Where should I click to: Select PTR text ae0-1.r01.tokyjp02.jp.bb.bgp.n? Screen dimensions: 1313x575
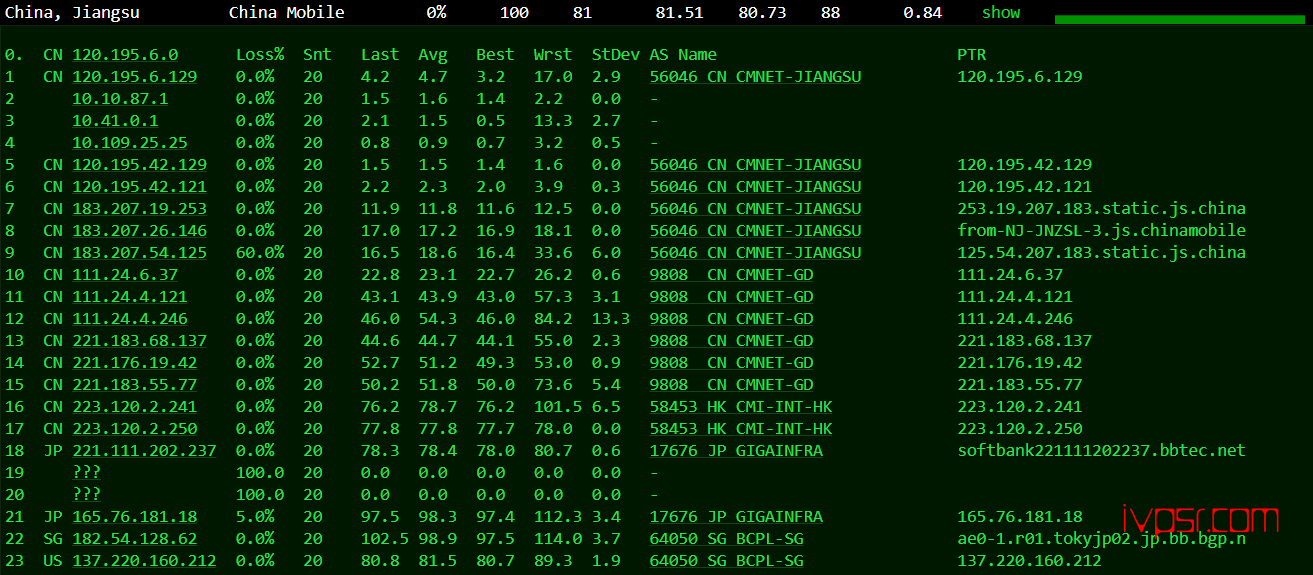[x=1102, y=539]
